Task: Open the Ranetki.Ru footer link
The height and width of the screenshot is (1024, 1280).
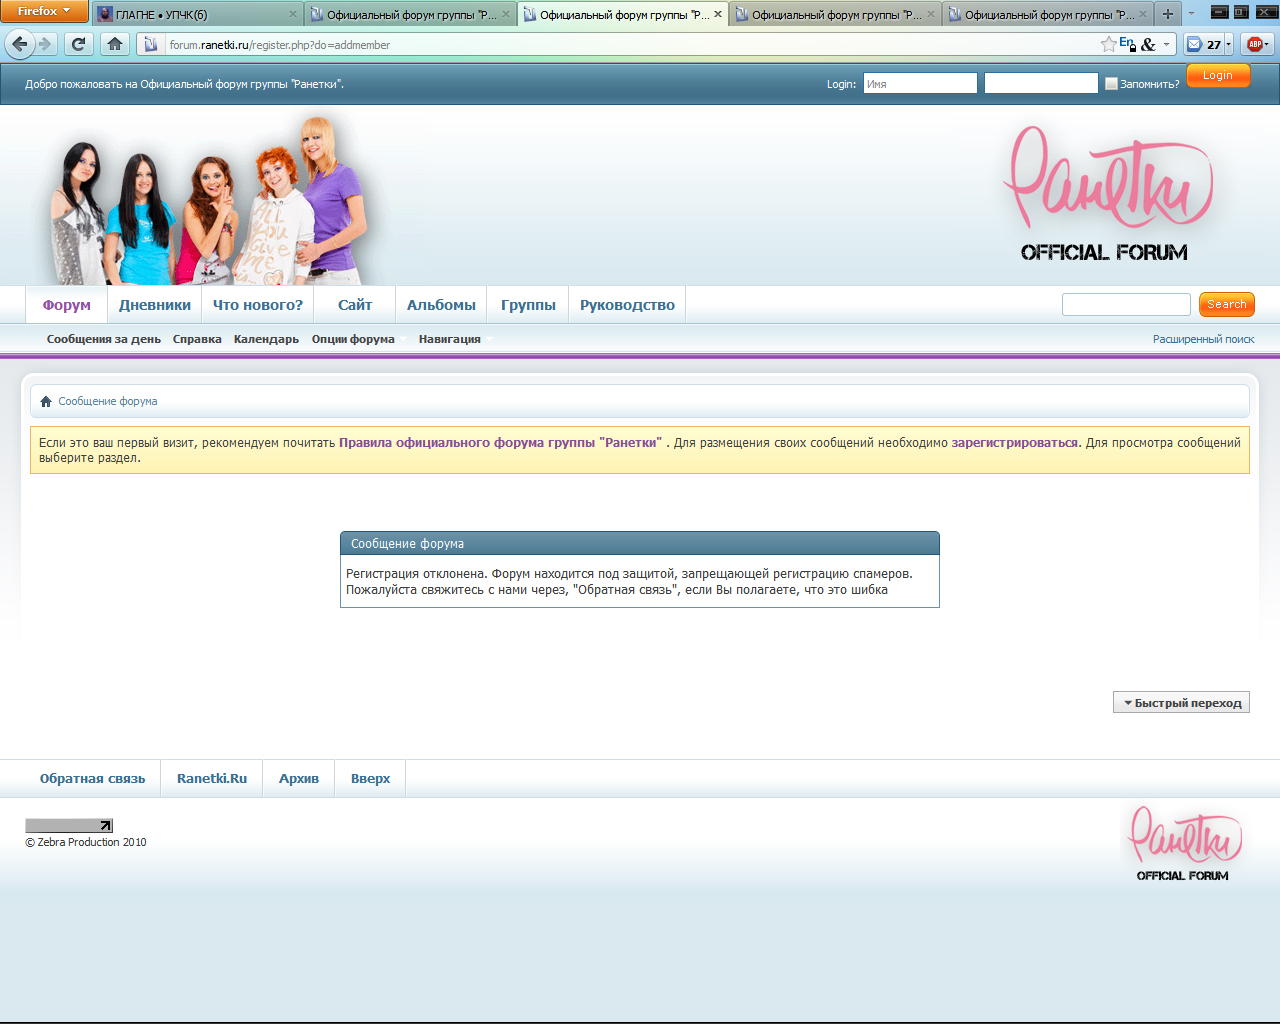Action: (212, 778)
